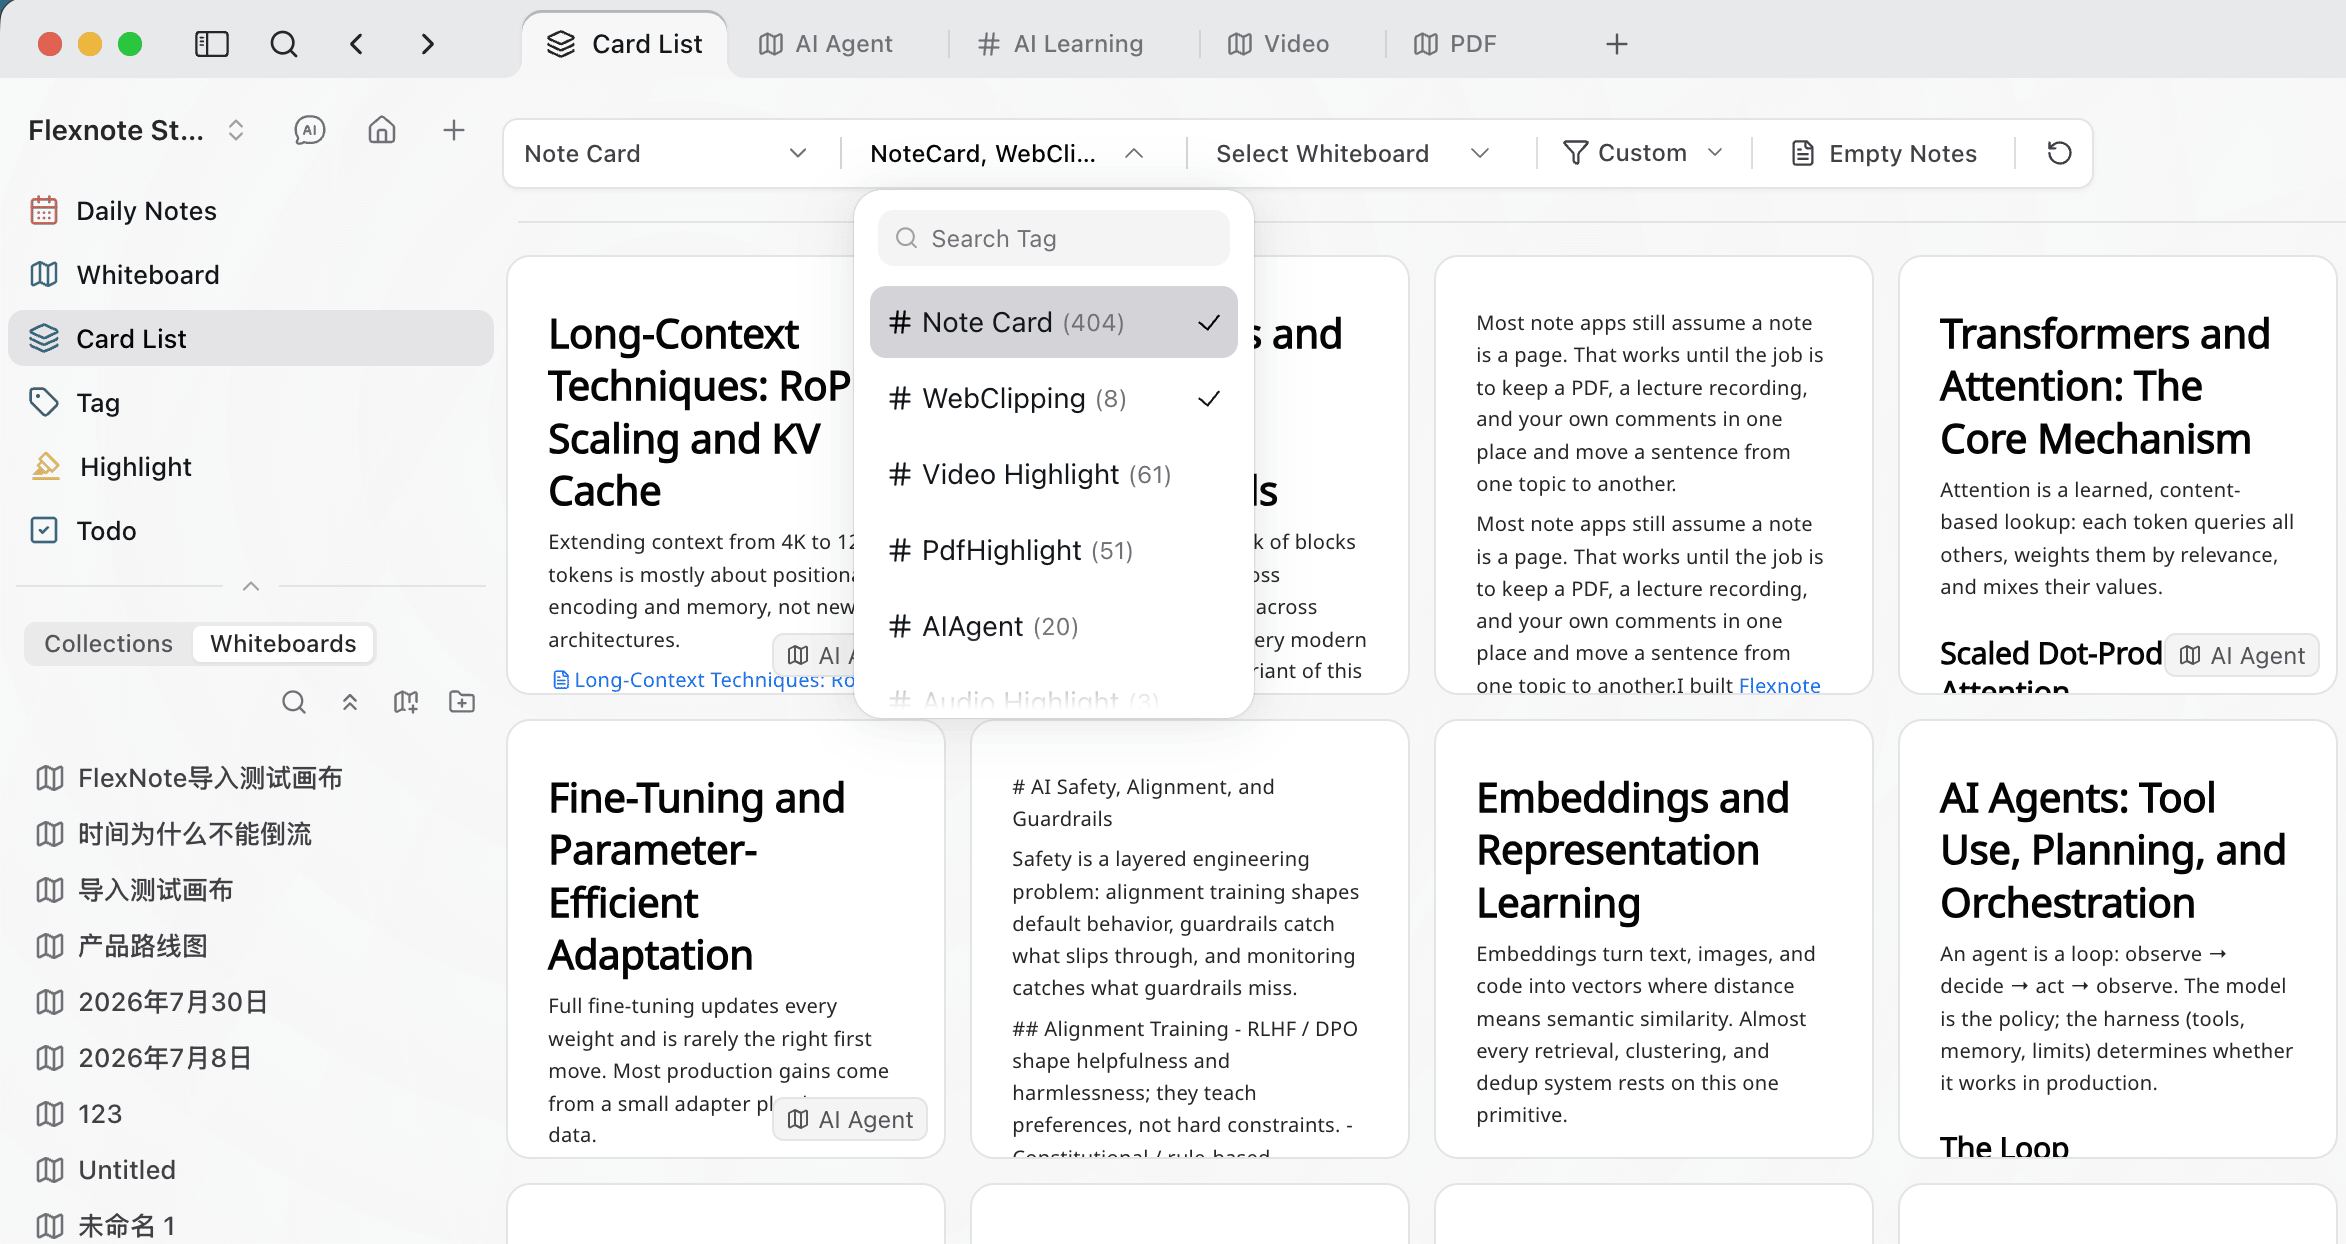Open Daily Notes from sidebar

click(x=250, y=211)
